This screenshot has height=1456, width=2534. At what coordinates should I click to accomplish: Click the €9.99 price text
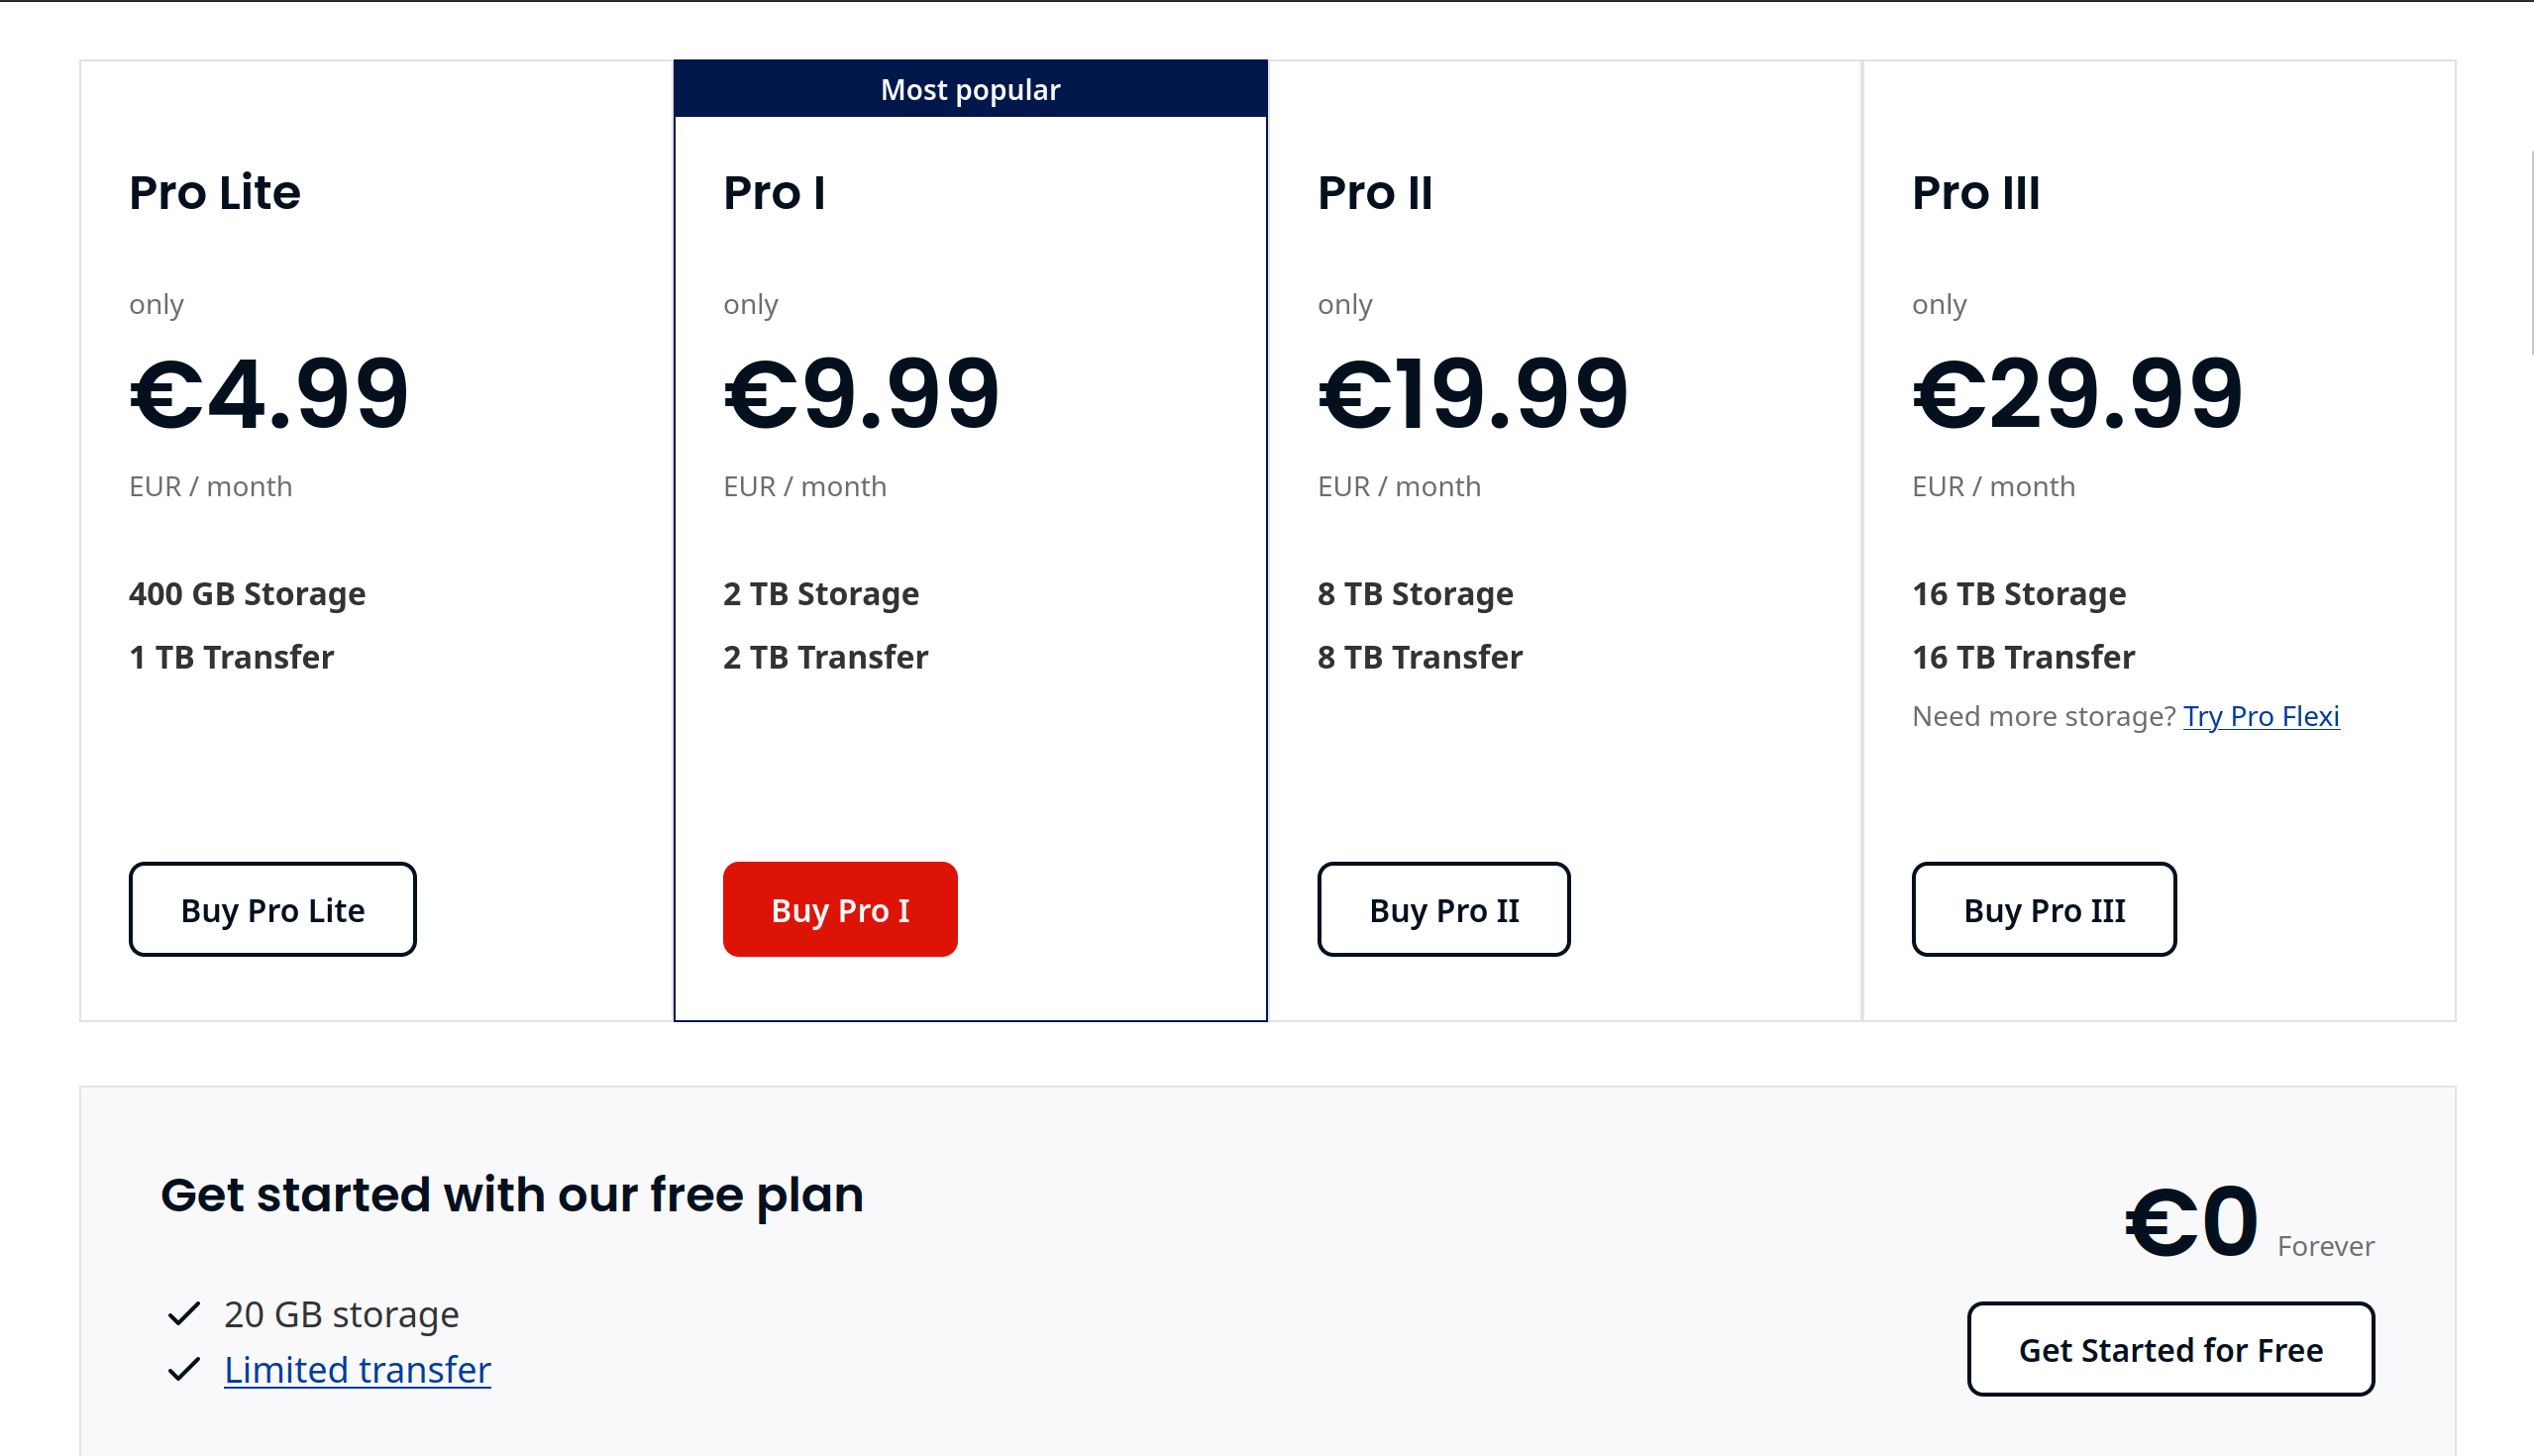(861, 393)
